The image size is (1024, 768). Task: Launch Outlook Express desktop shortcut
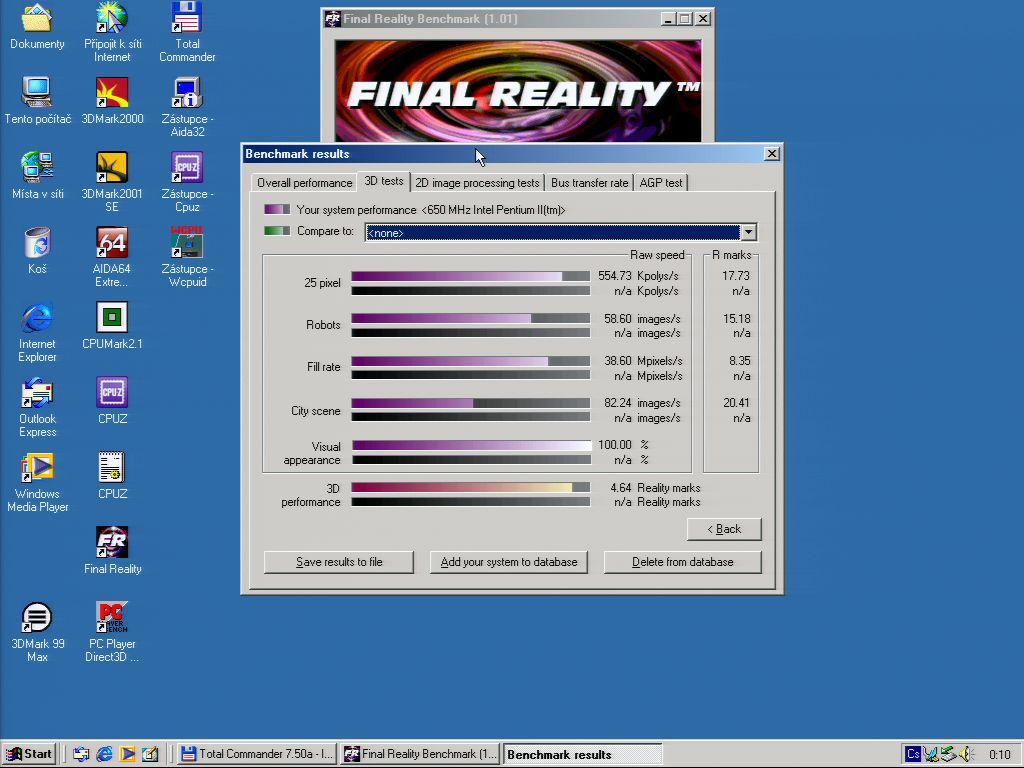click(37, 407)
